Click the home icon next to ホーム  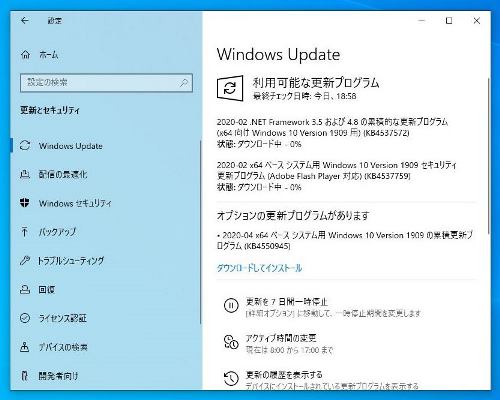[25, 54]
